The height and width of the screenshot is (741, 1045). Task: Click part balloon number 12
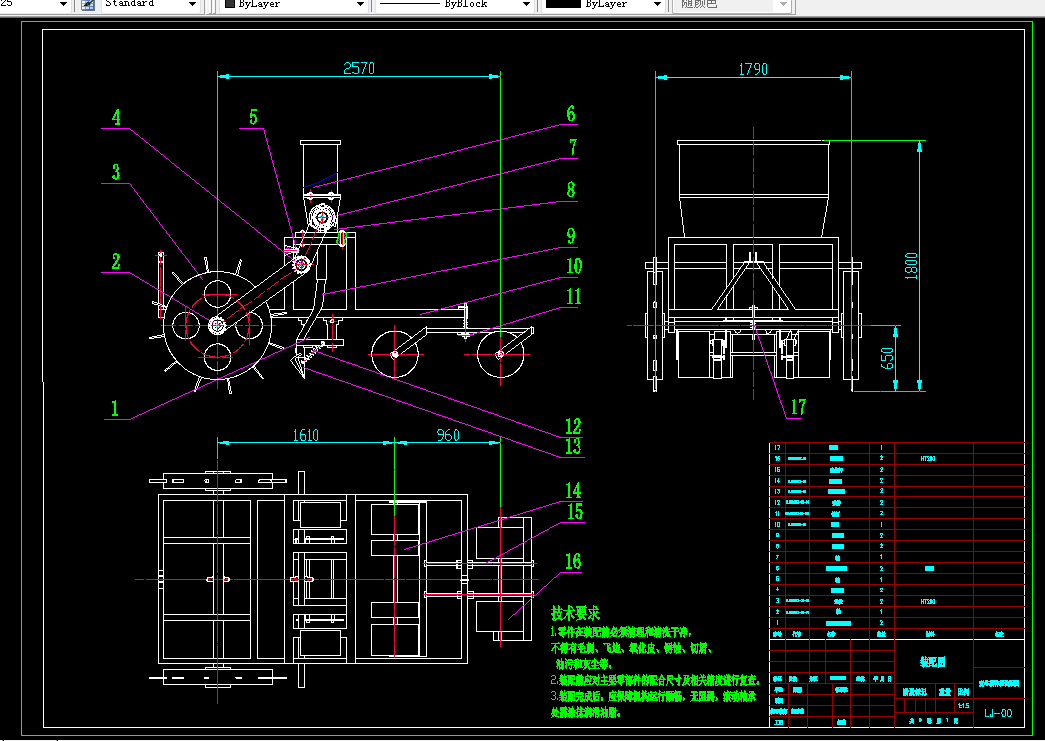click(573, 426)
